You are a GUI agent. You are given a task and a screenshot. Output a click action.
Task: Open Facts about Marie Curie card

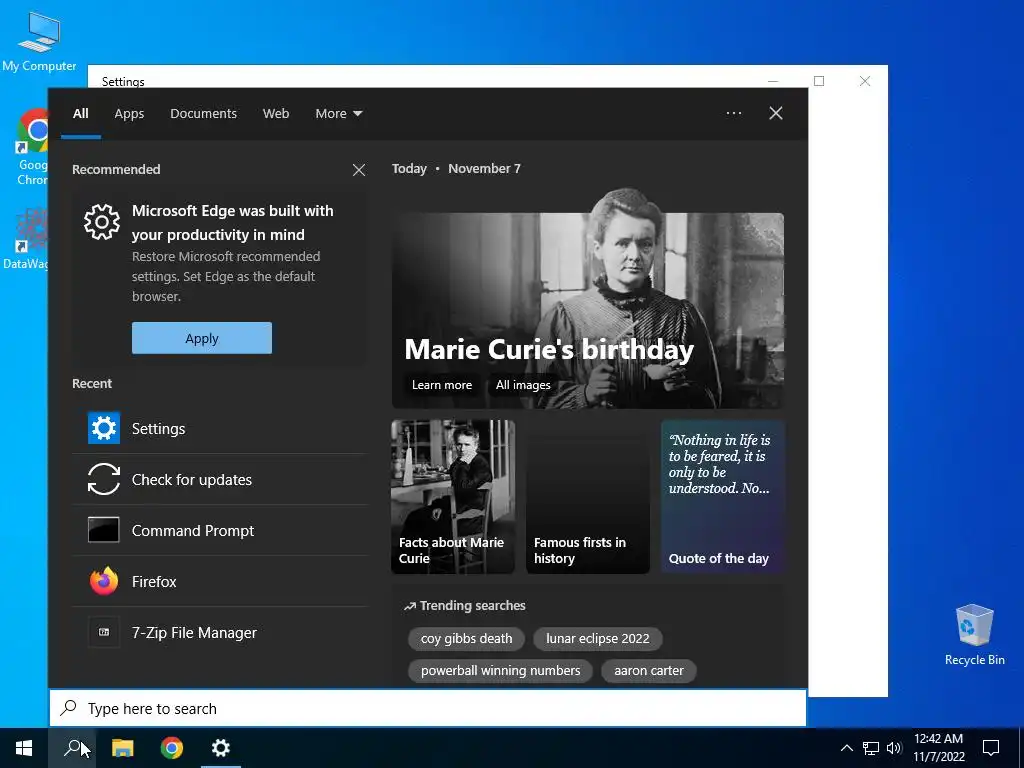(453, 496)
